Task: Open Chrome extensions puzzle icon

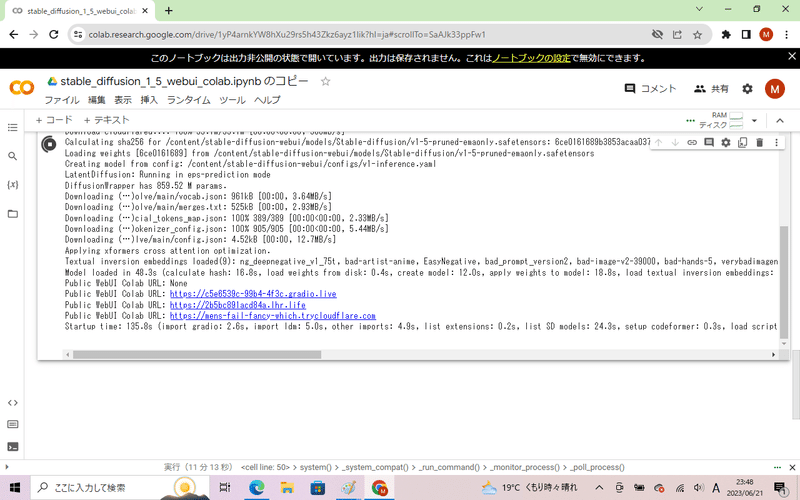Action: point(726,35)
